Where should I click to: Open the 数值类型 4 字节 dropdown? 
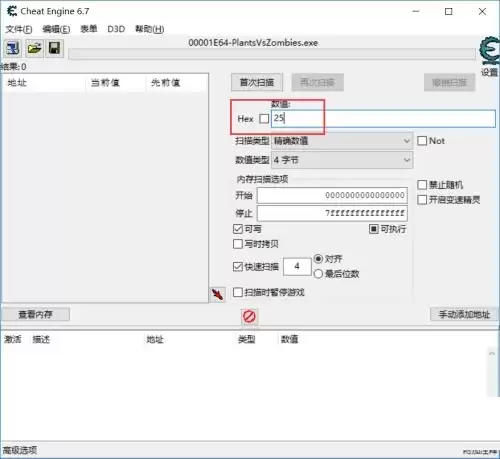(342, 160)
